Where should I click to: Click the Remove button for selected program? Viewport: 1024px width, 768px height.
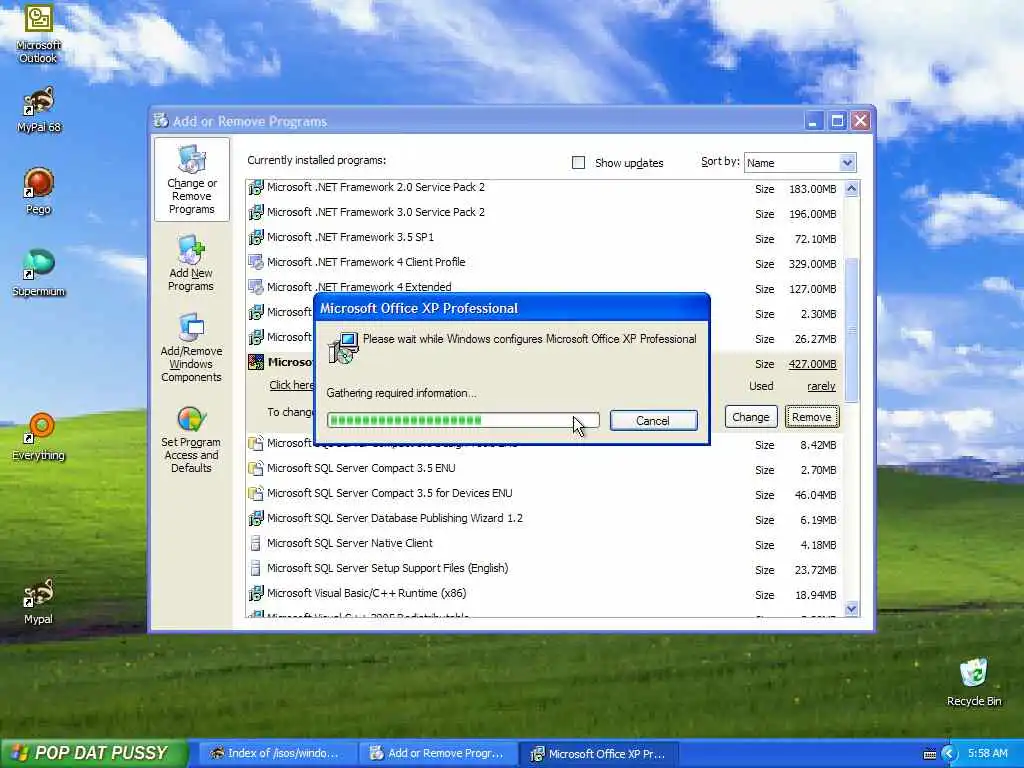[x=812, y=417]
